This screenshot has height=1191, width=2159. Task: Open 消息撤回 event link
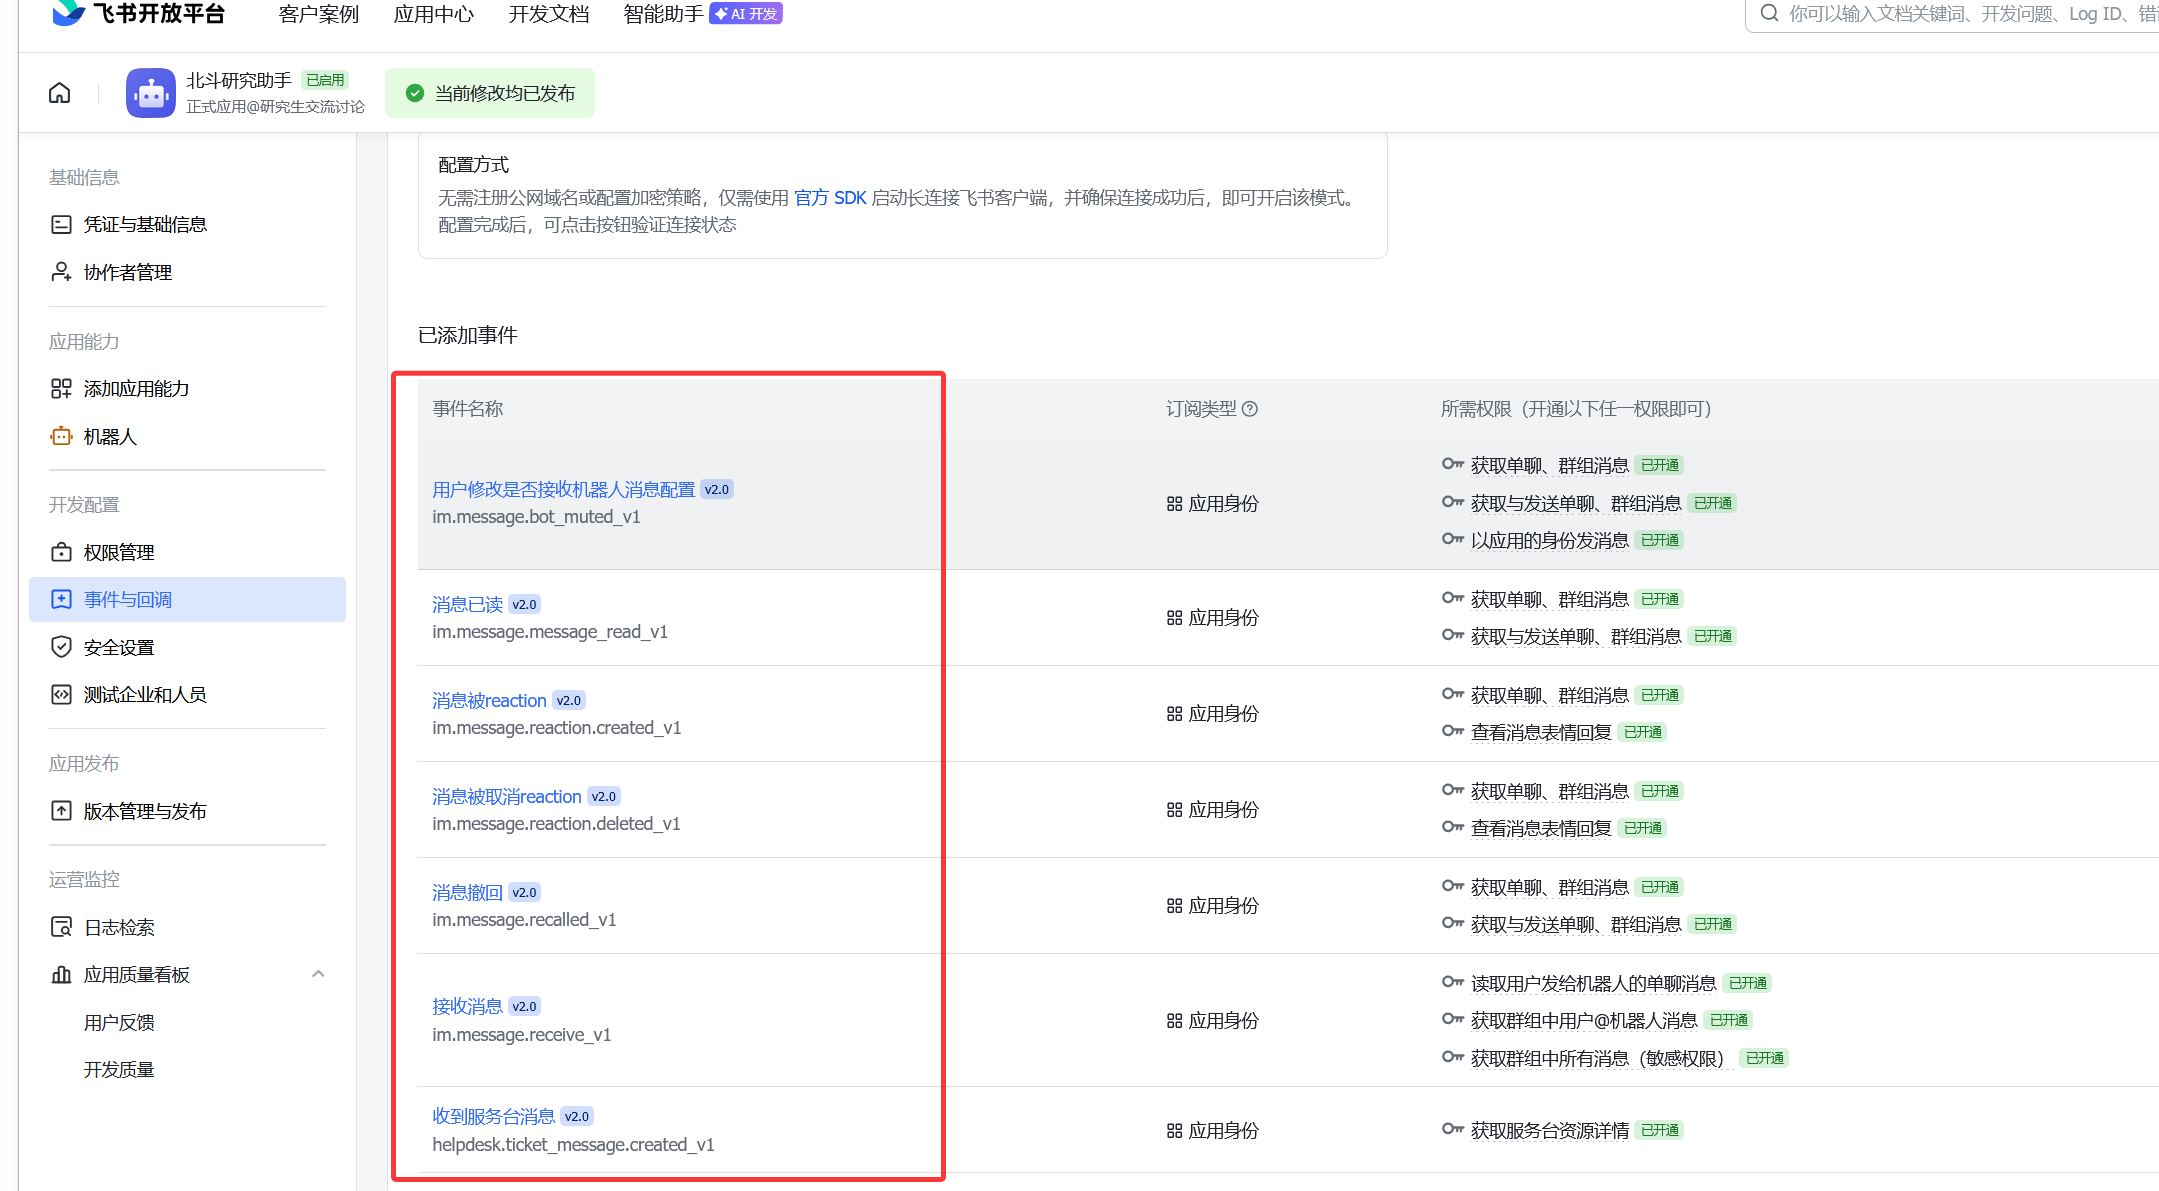click(x=467, y=892)
